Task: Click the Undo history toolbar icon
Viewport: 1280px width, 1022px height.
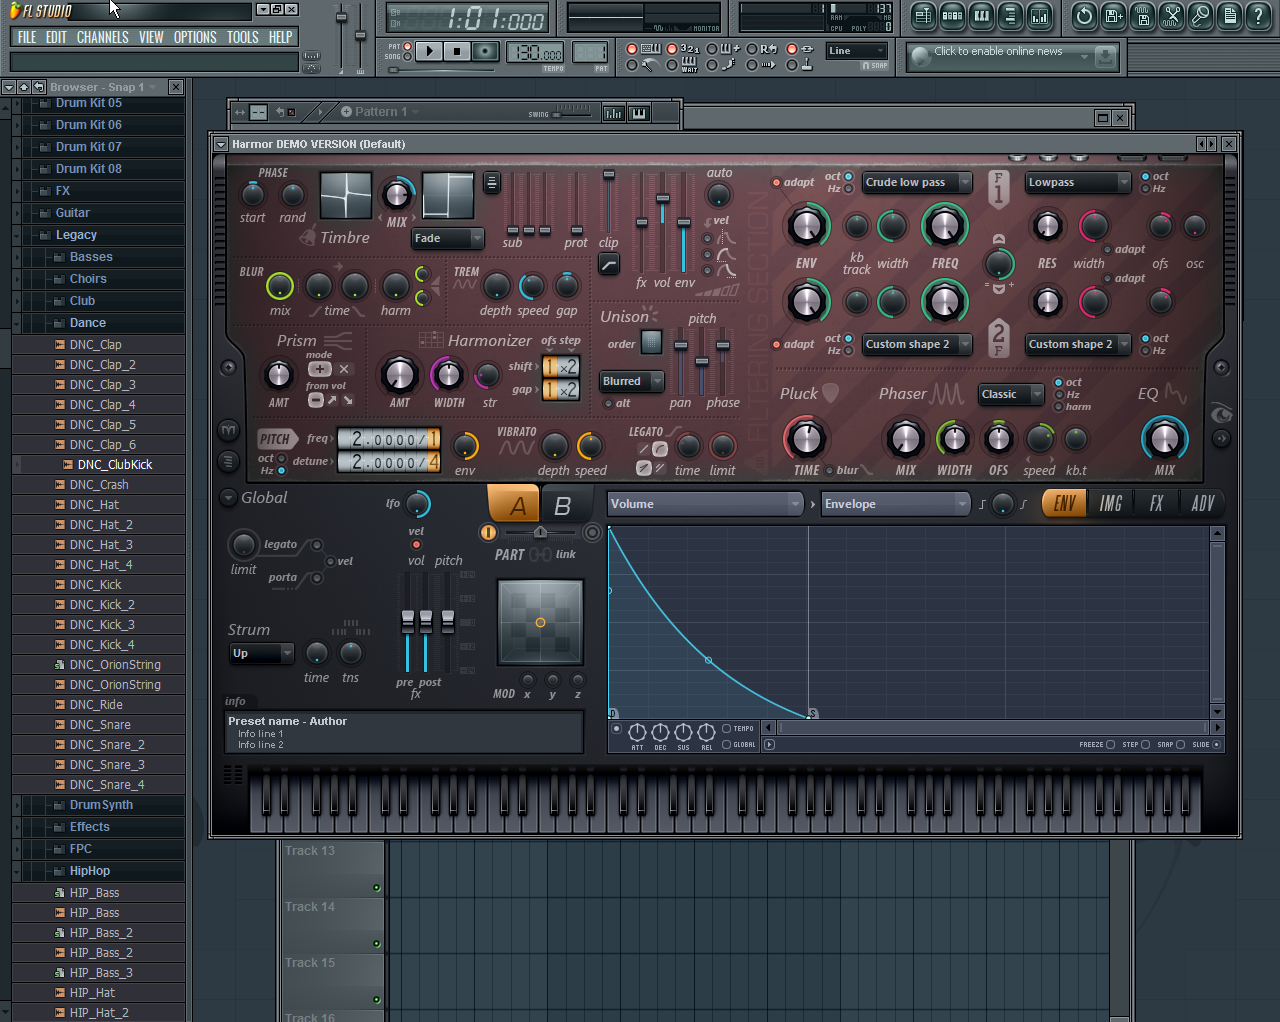Action: (x=1084, y=16)
